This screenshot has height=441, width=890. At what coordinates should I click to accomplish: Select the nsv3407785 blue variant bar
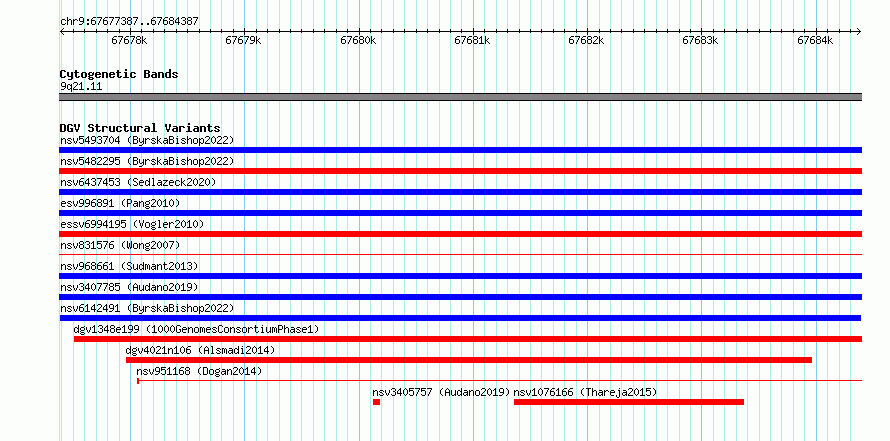tap(460, 297)
